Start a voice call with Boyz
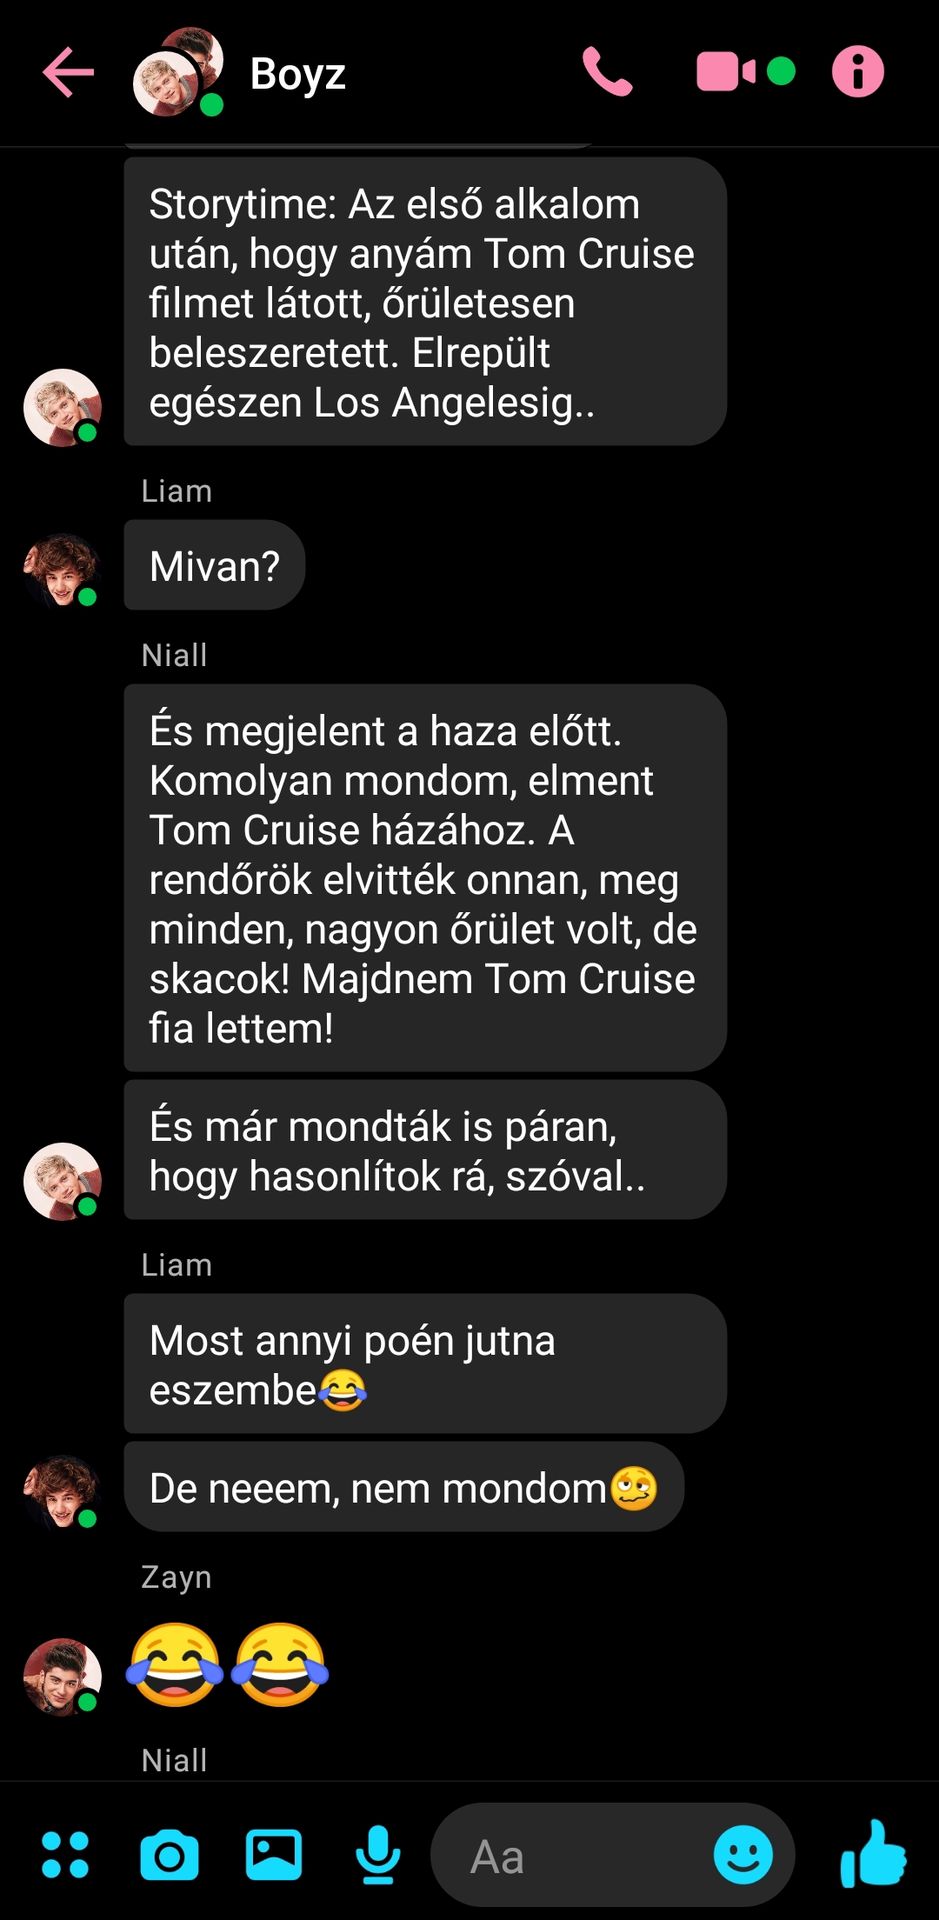Image resolution: width=939 pixels, height=1920 pixels. pyautogui.click(x=607, y=72)
